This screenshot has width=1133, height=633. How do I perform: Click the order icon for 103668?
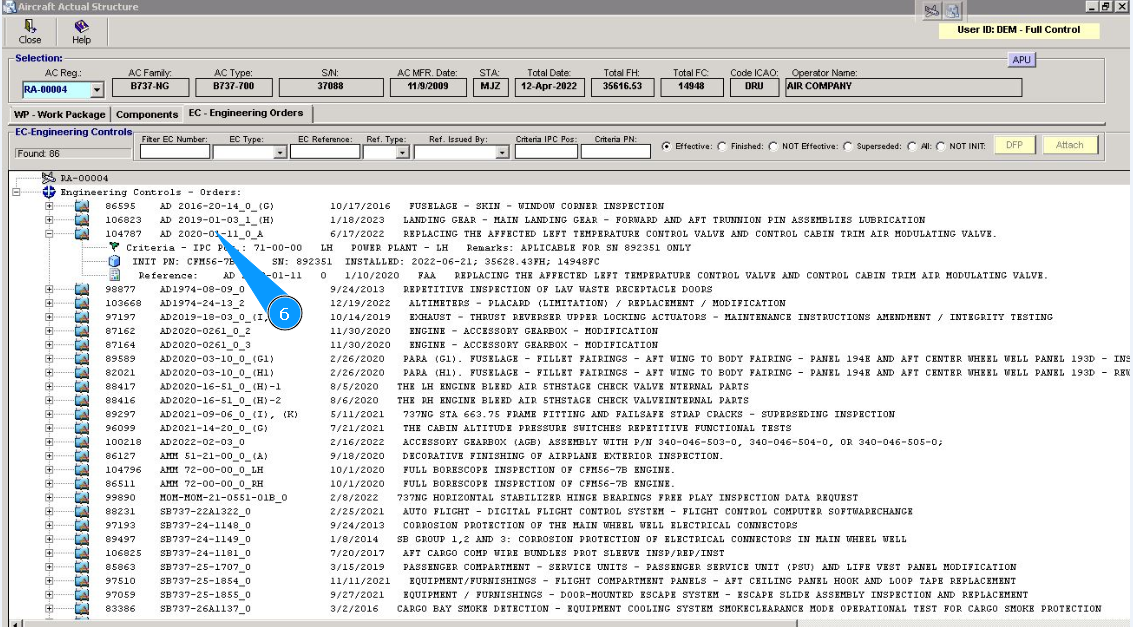coord(82,303)
